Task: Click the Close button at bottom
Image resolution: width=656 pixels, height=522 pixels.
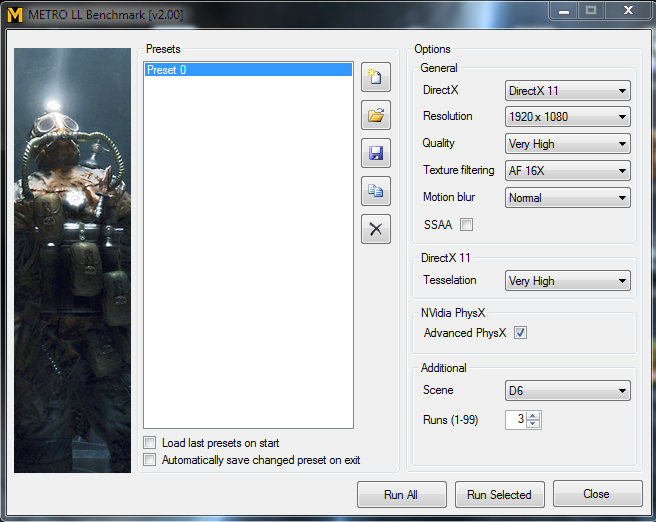Action: point(597,494)
